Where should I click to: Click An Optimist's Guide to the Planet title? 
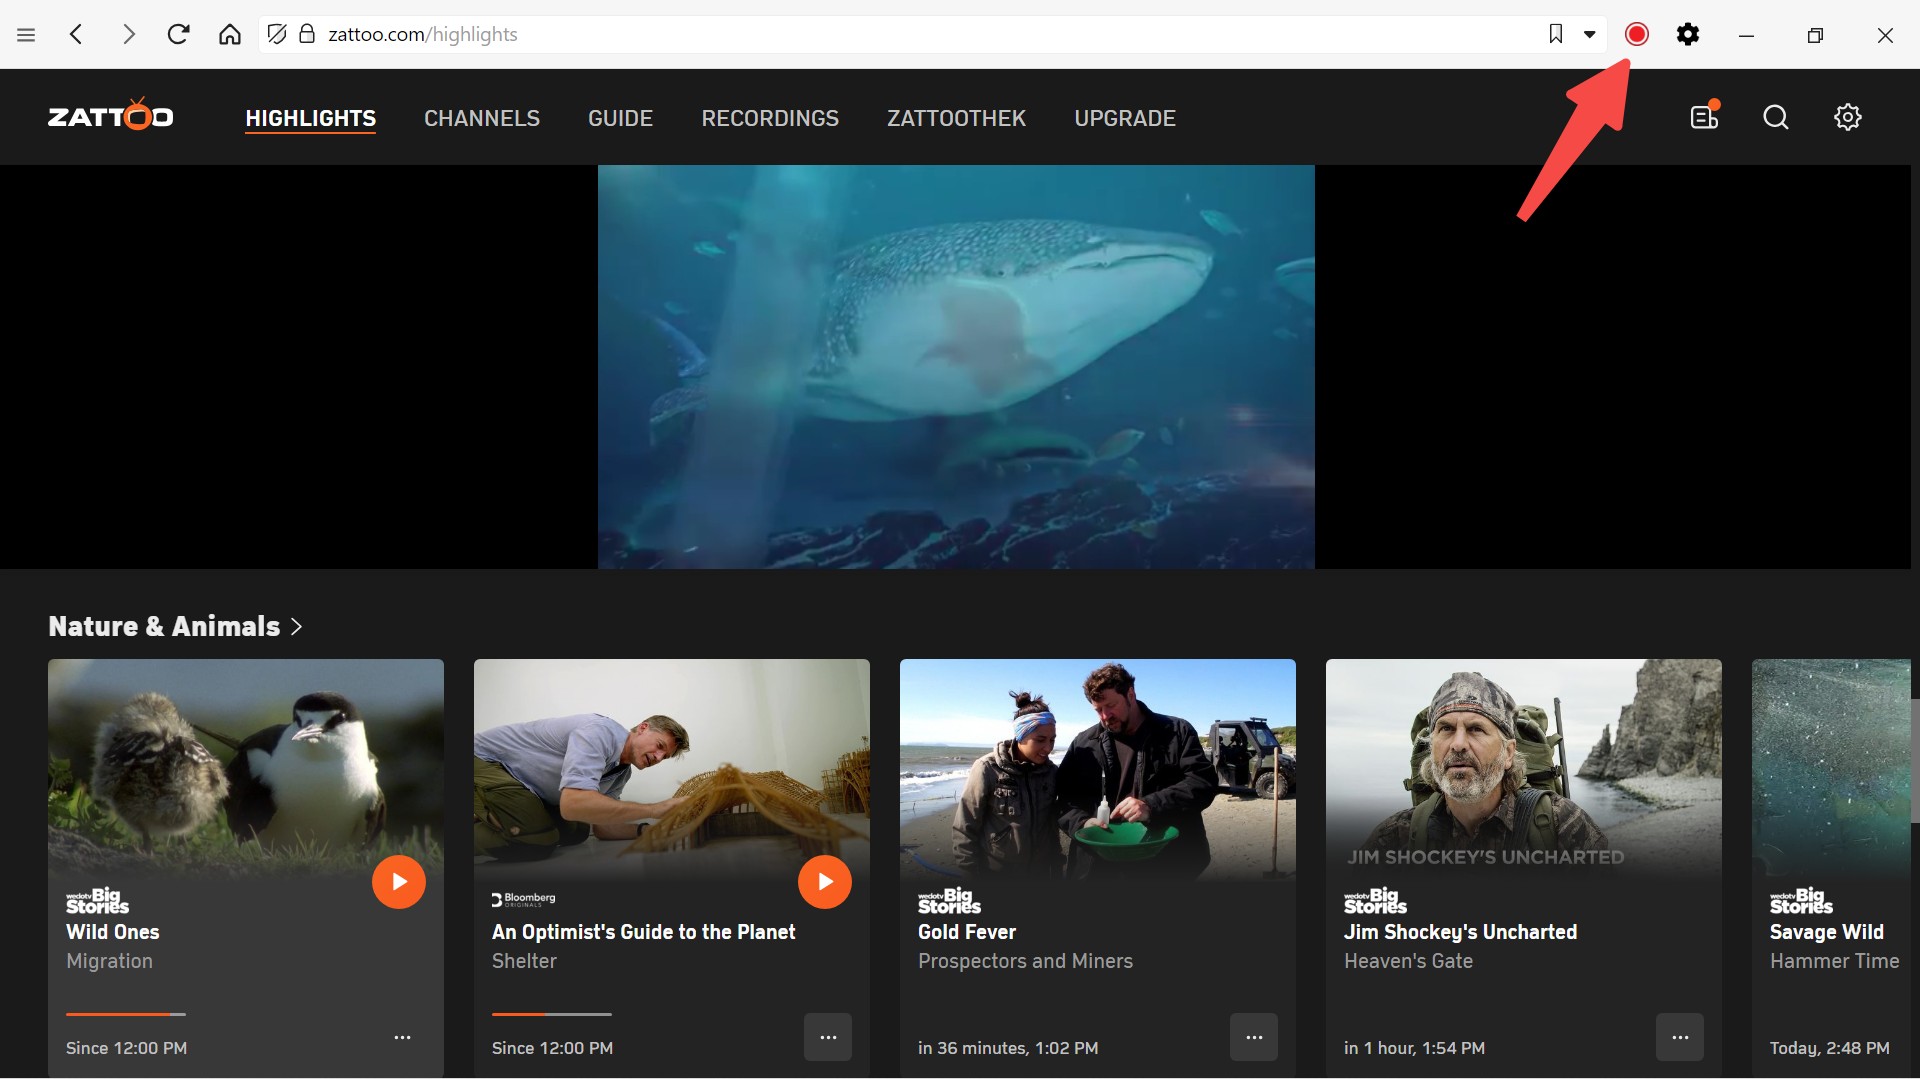tap(643, 932)
